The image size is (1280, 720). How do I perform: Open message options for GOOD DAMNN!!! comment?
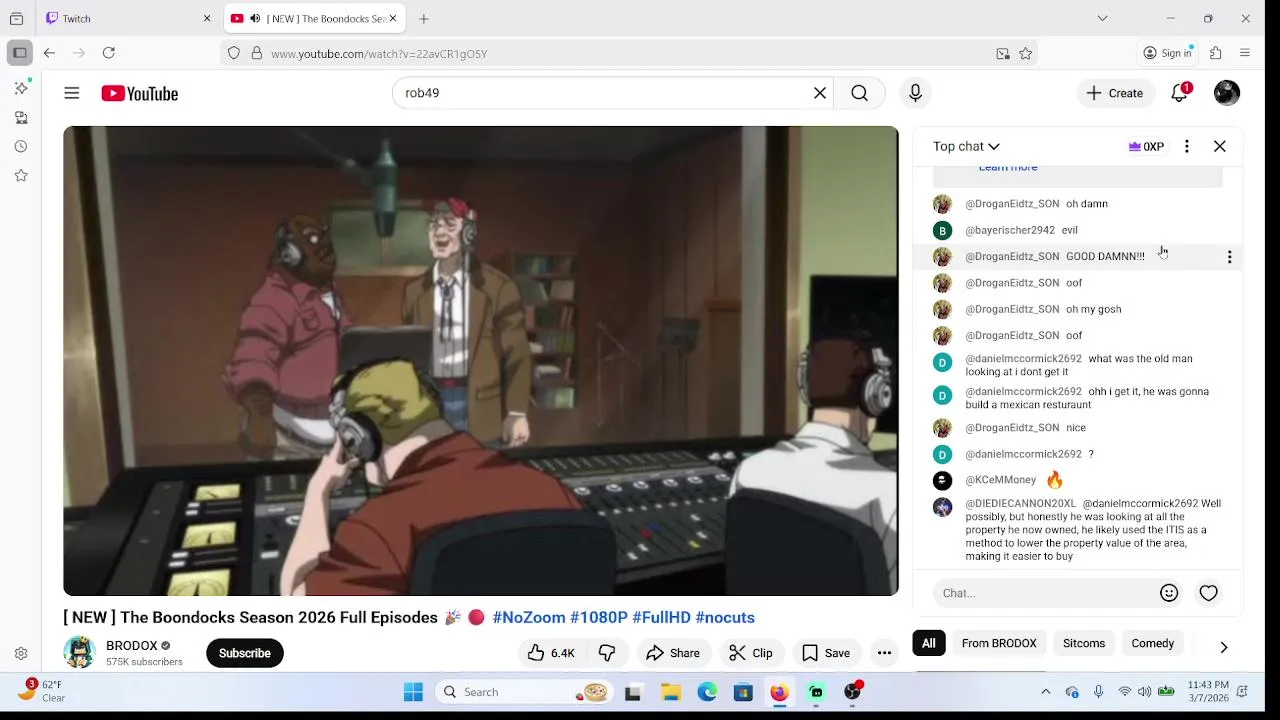point(1229,257)
